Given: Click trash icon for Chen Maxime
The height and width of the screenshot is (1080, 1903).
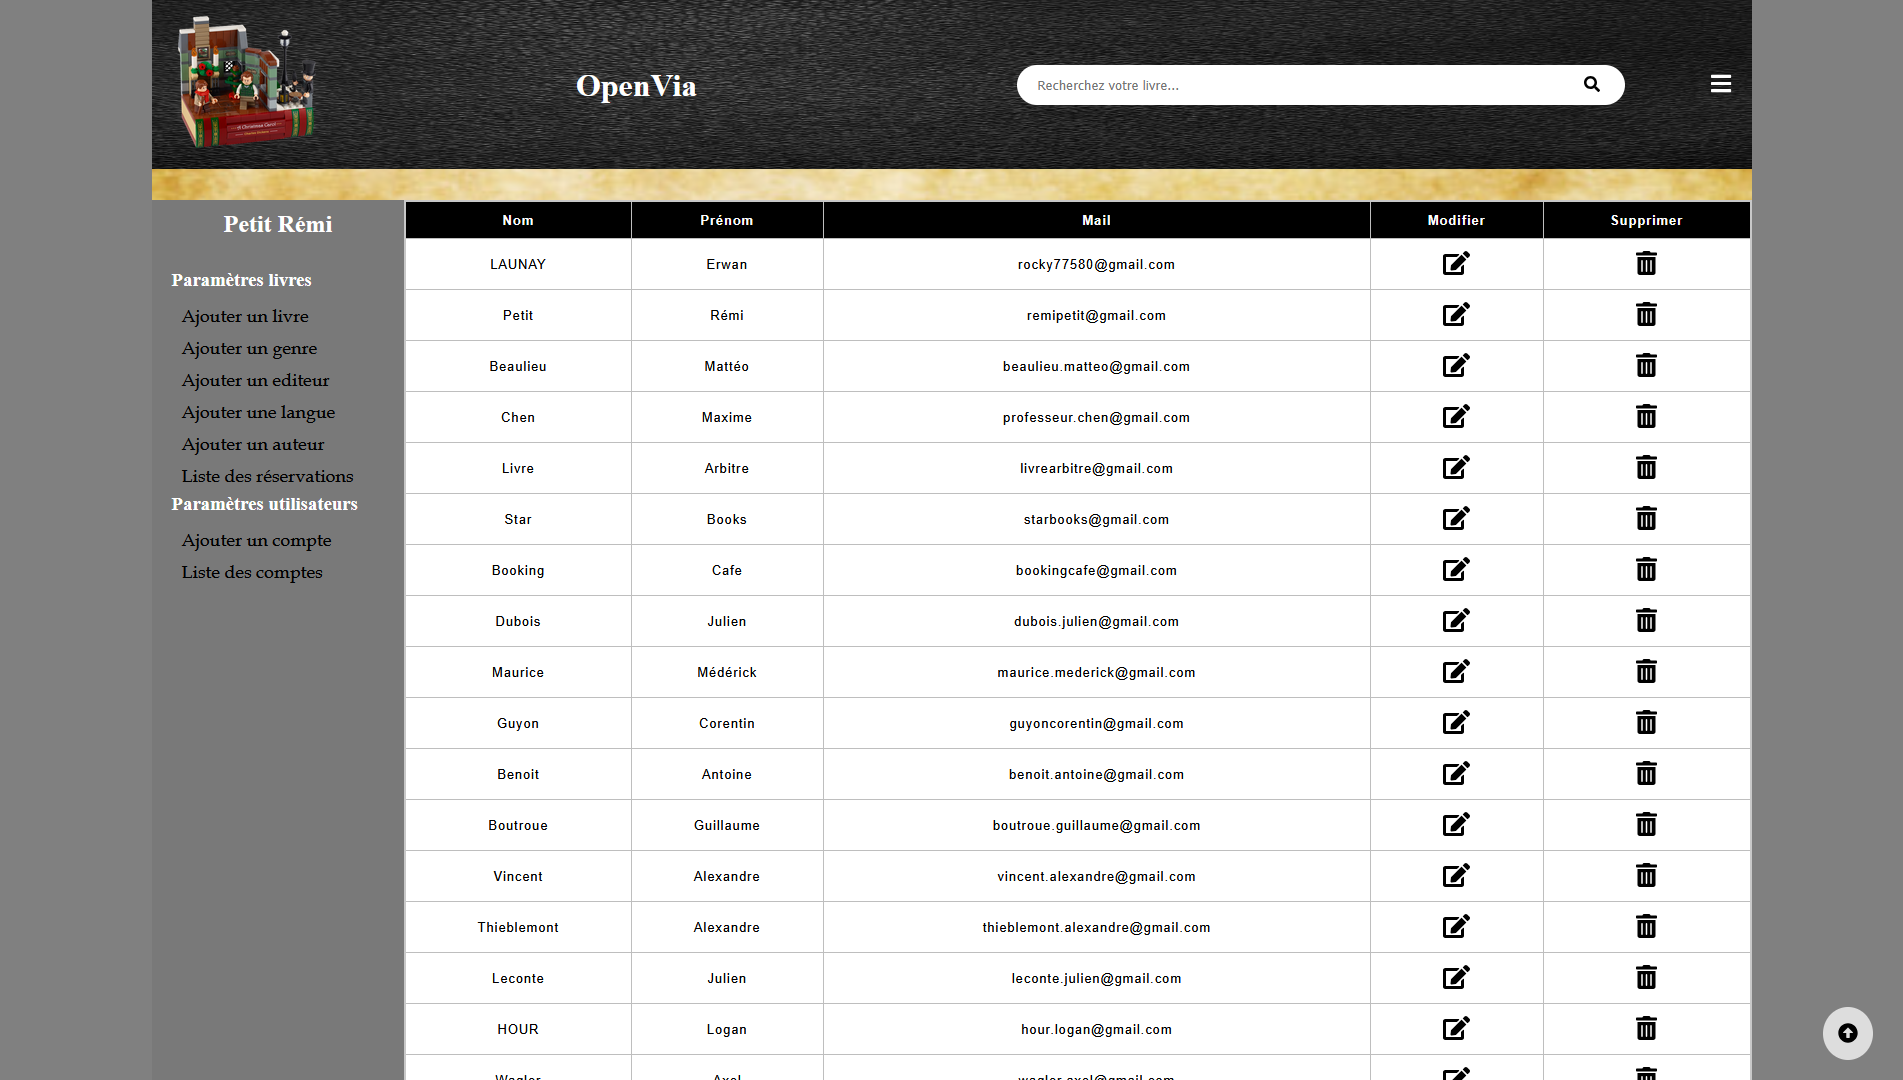Looking at the screenshot, I should 1646,417.
